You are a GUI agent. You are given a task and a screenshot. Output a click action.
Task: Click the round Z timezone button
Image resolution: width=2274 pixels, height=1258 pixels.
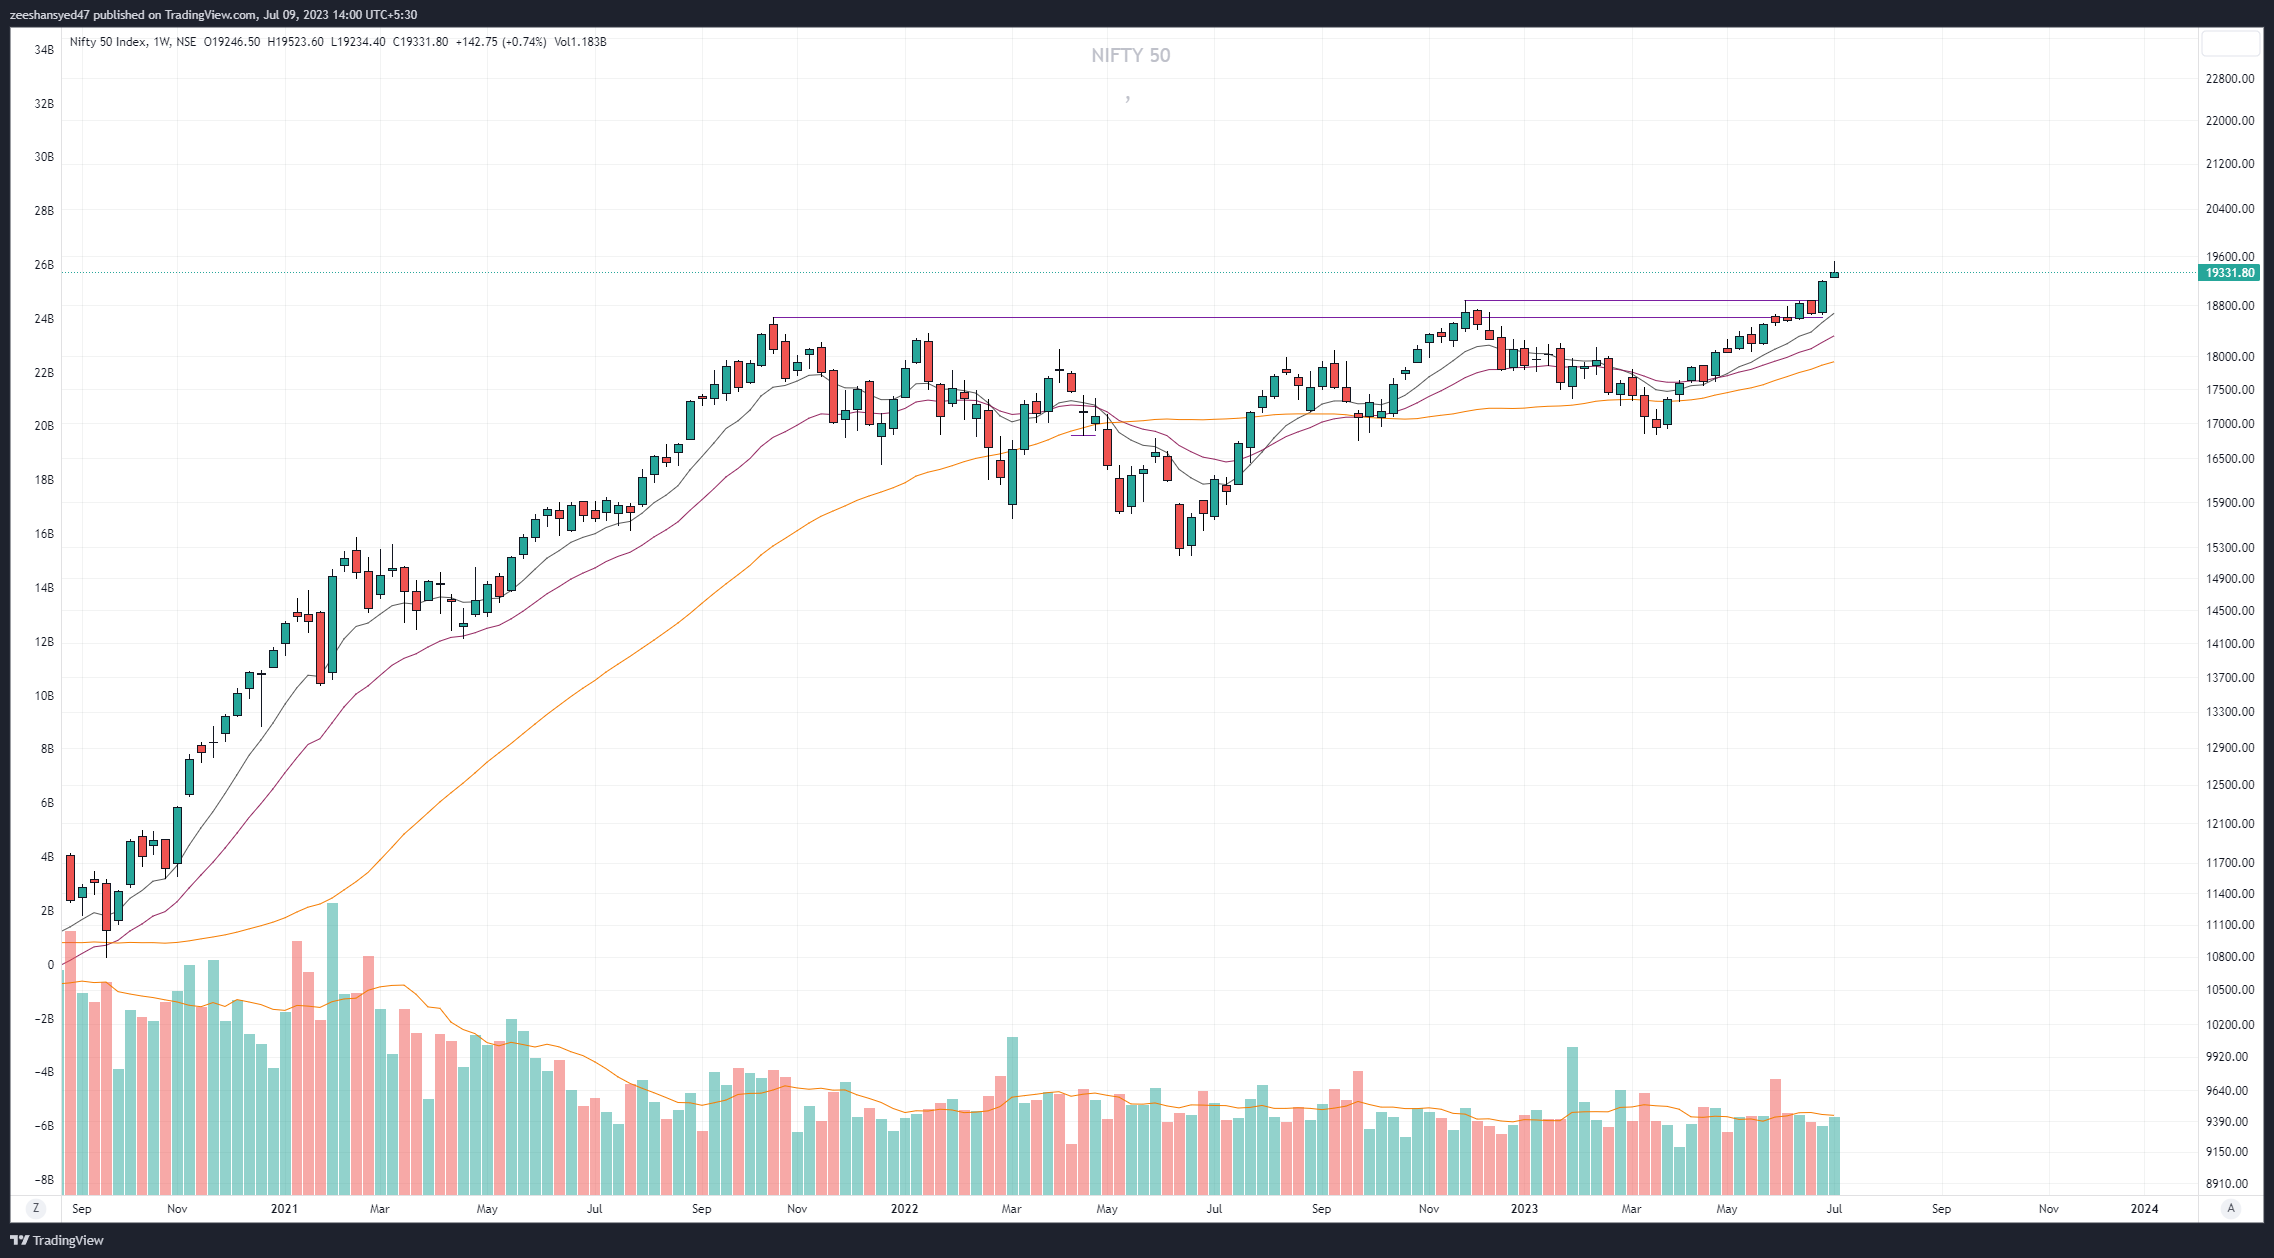36,1208
